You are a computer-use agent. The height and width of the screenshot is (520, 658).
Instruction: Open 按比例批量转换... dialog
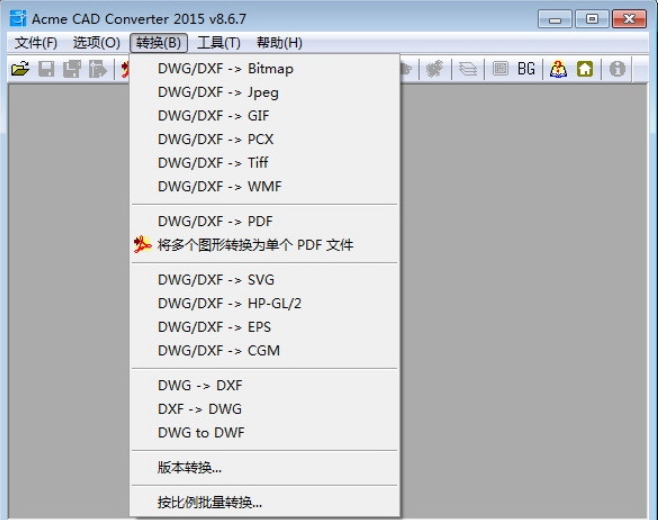click(264, 502)
